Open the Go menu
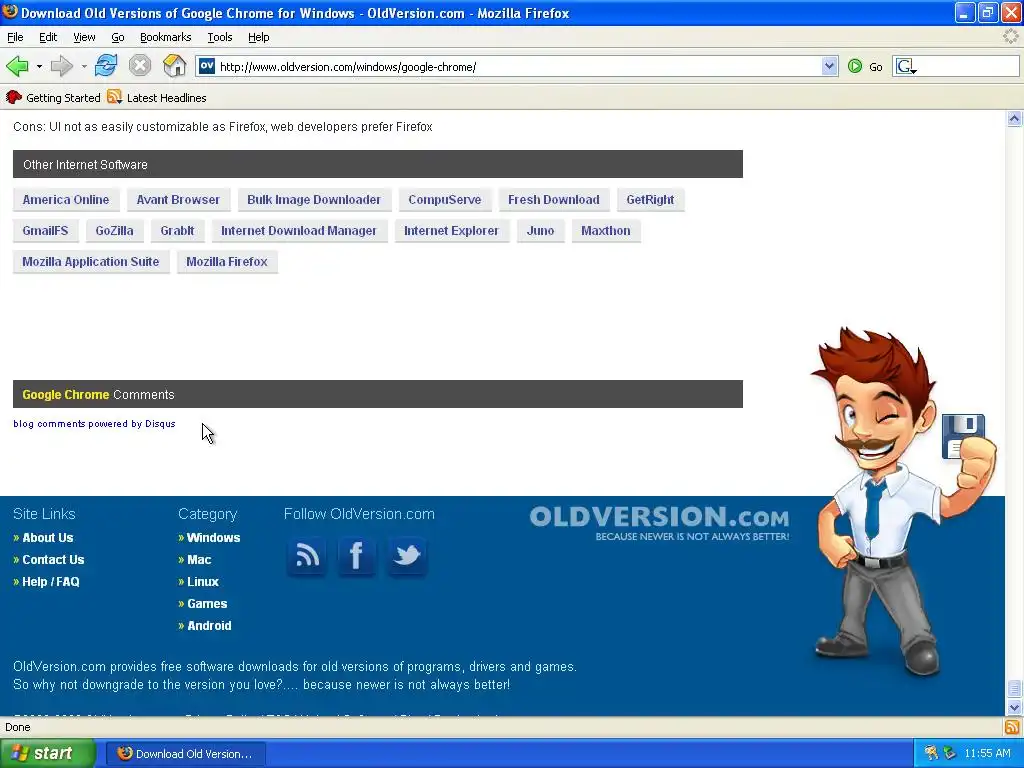The image size is (1024, 768). pyautogui.click(x=118, y=37)
